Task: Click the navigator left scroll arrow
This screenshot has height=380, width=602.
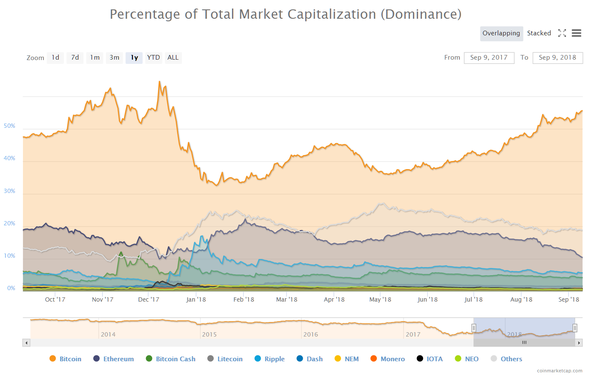Action: click(x=26, y=343)
